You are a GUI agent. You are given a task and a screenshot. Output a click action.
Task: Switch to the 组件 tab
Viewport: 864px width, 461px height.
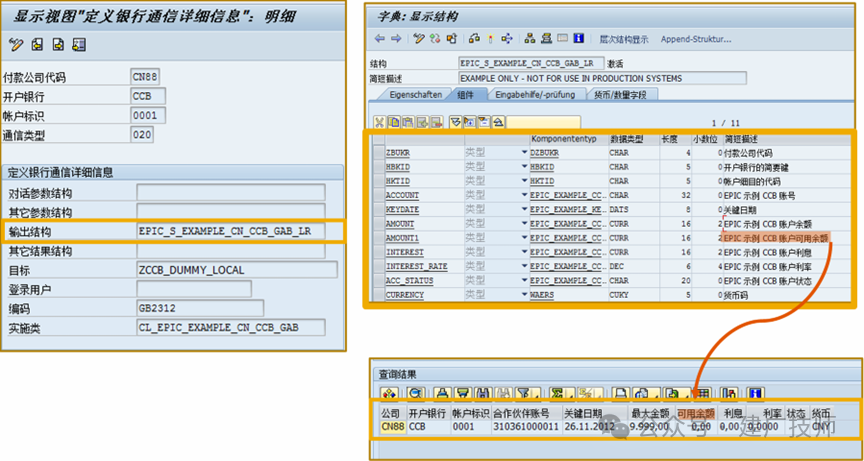pyautogui.click(x=467, y=95)
